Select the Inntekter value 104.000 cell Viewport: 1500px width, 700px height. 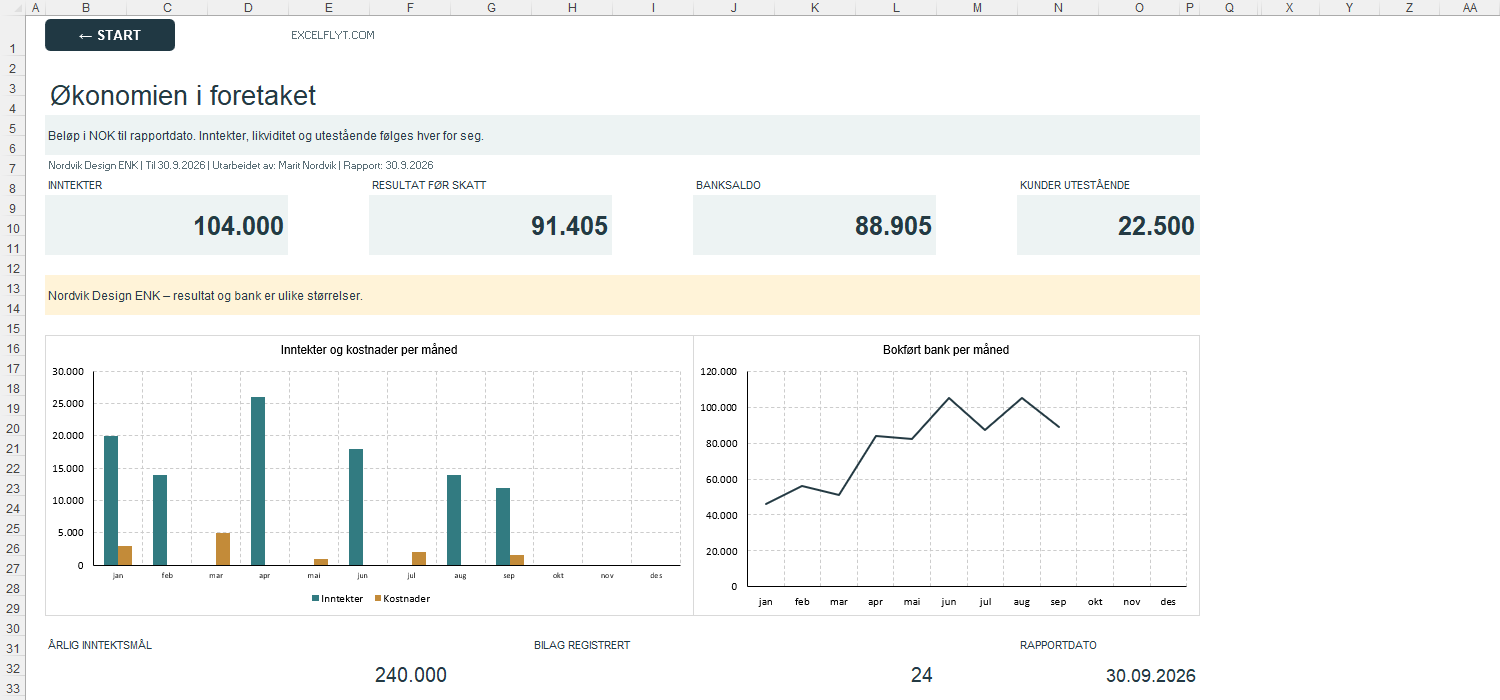167,225
